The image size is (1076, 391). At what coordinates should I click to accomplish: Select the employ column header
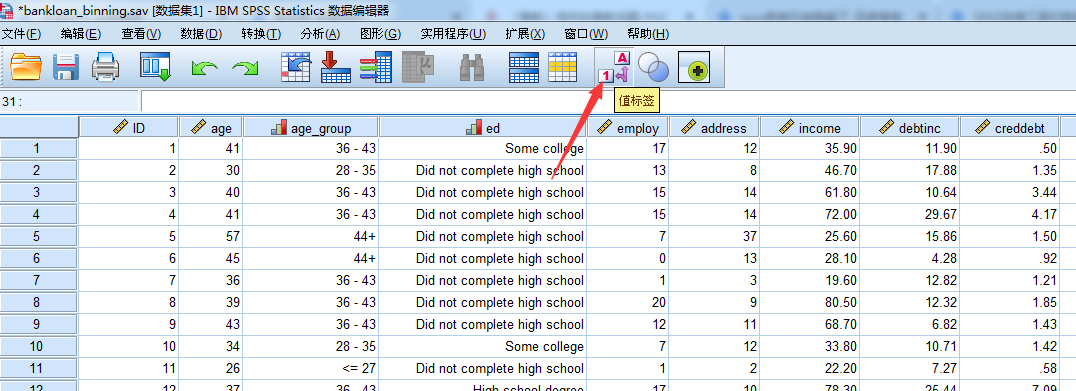628,128
